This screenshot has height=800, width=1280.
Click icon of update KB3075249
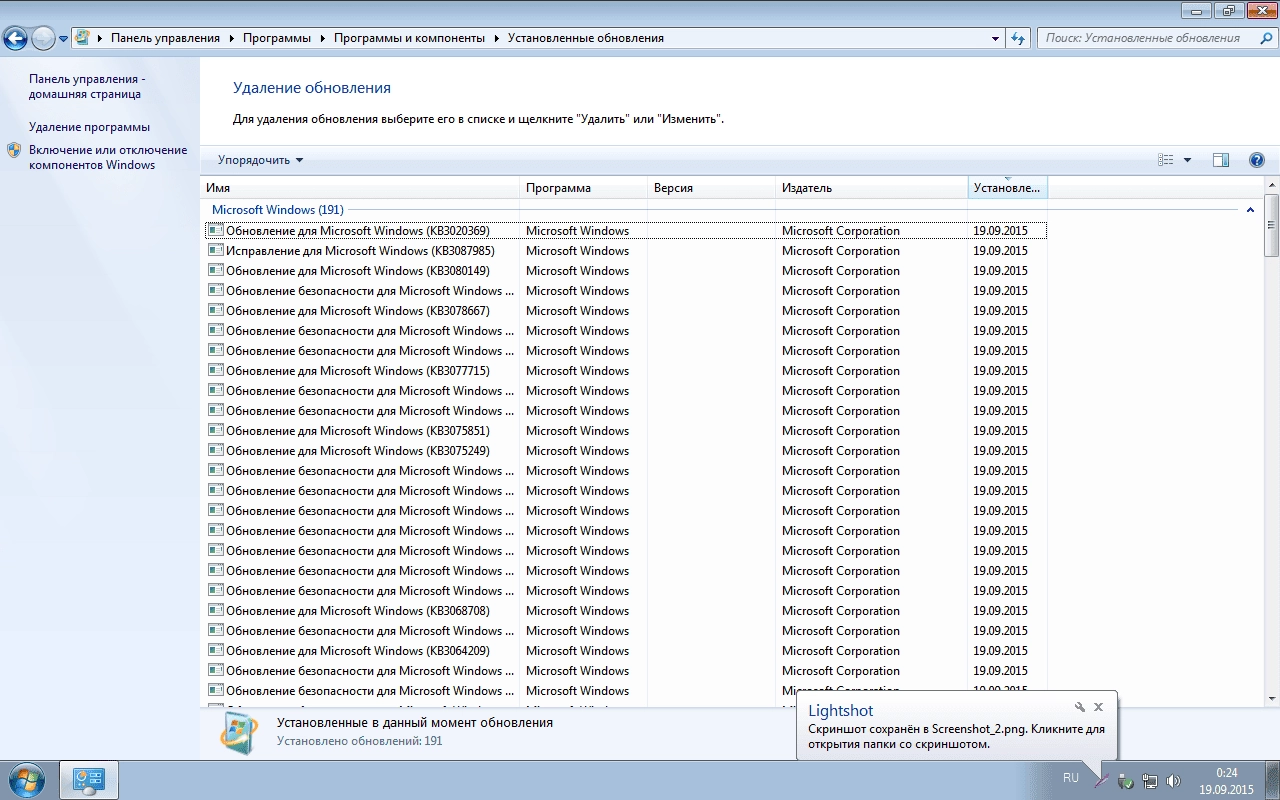(215, 450)
